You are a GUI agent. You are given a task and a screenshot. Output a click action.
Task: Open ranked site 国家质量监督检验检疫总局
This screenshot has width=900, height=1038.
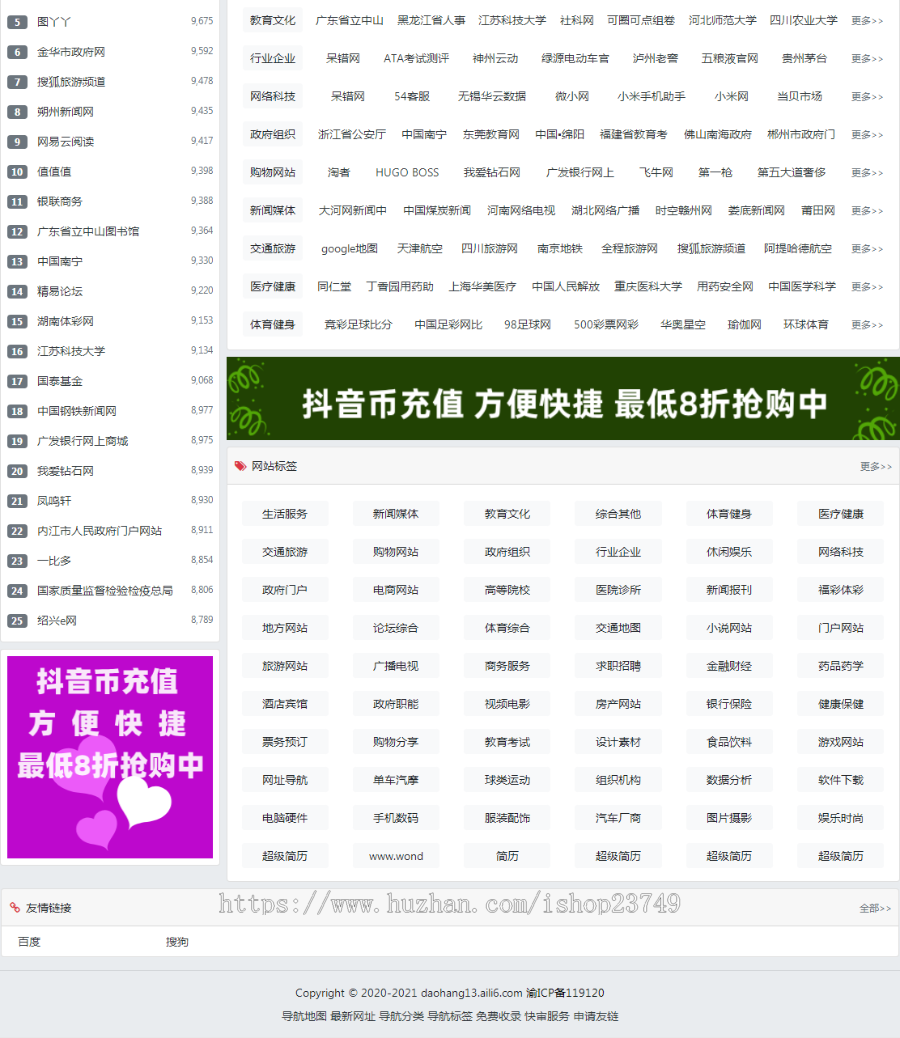105,590
